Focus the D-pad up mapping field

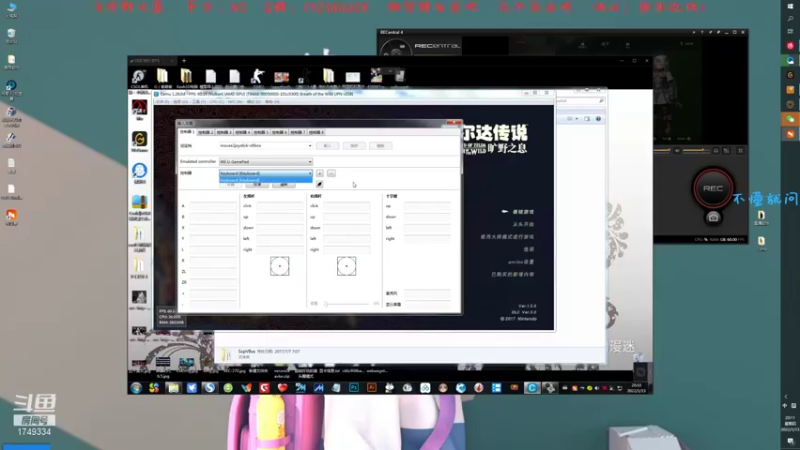[x=427, y=206]
